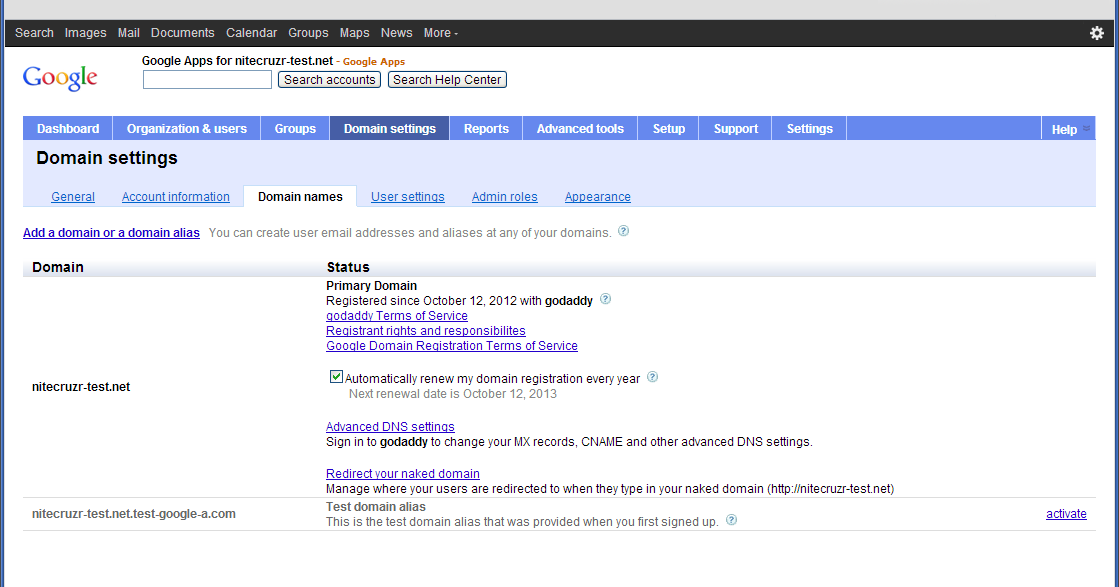This screenshot has height=587, width=1119.
Task: Open User settings sub-tab
Action: click(x=407, y=197)
